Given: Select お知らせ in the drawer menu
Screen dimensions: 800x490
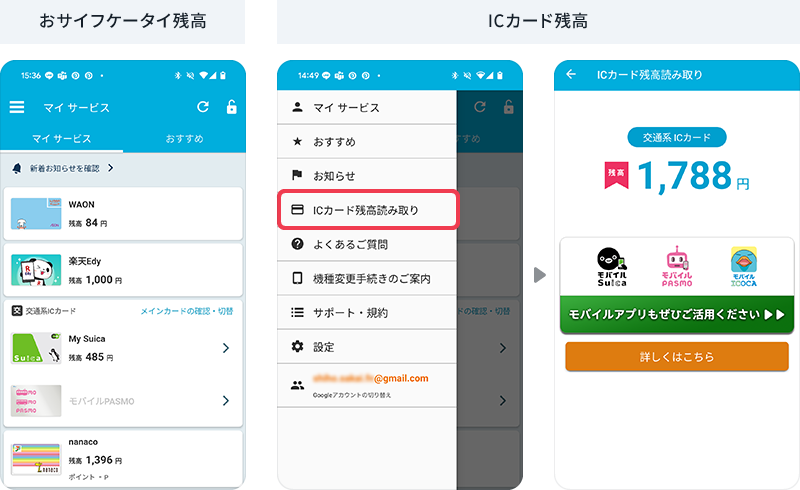Looking at the screenshot, I should [367, 176].
